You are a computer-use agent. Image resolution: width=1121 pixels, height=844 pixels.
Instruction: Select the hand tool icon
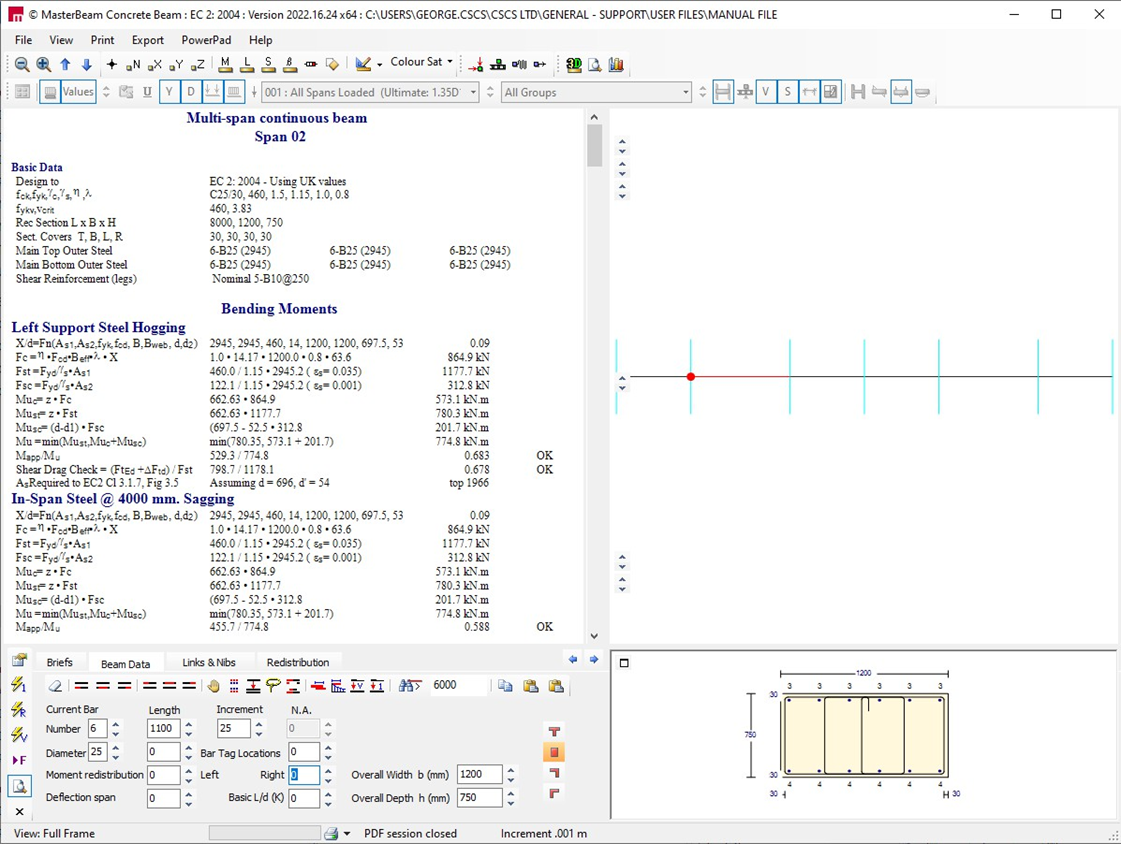[213, 686]
